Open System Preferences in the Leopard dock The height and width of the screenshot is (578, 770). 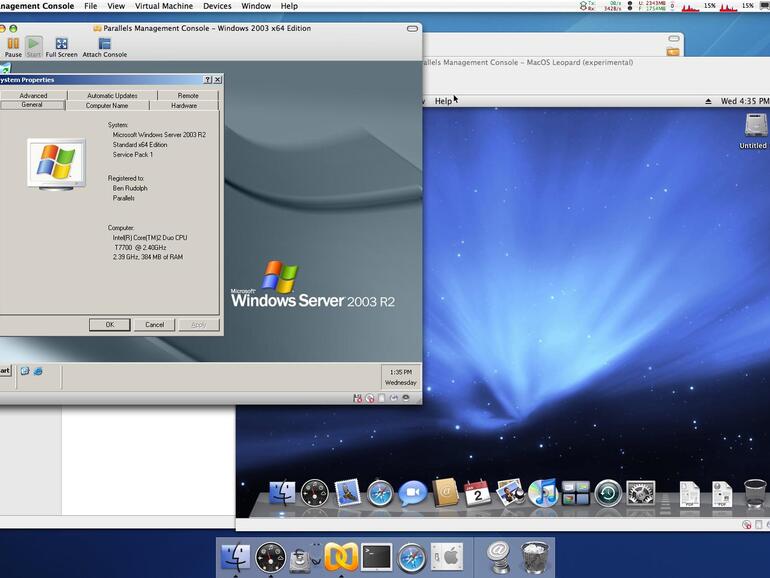(x=640, y=492)
